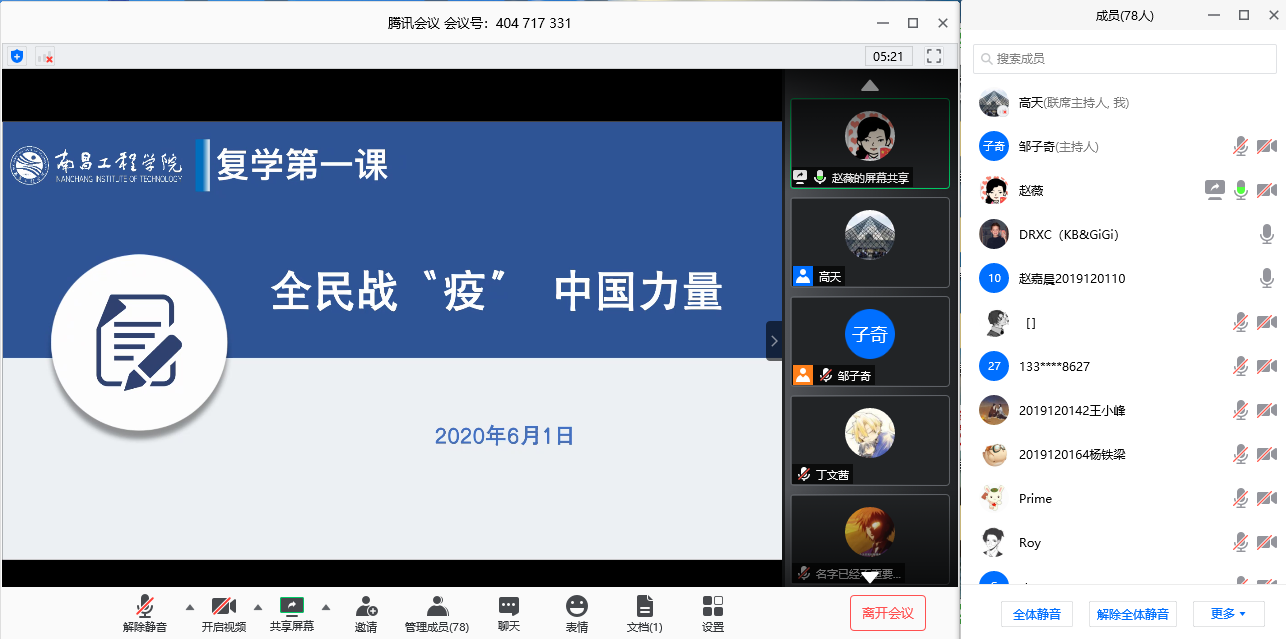Image resolution: width=1286 pixels, height=639 pixels.
Task: Select member 赵薇 in the member list
Action: click(1031, 191)
